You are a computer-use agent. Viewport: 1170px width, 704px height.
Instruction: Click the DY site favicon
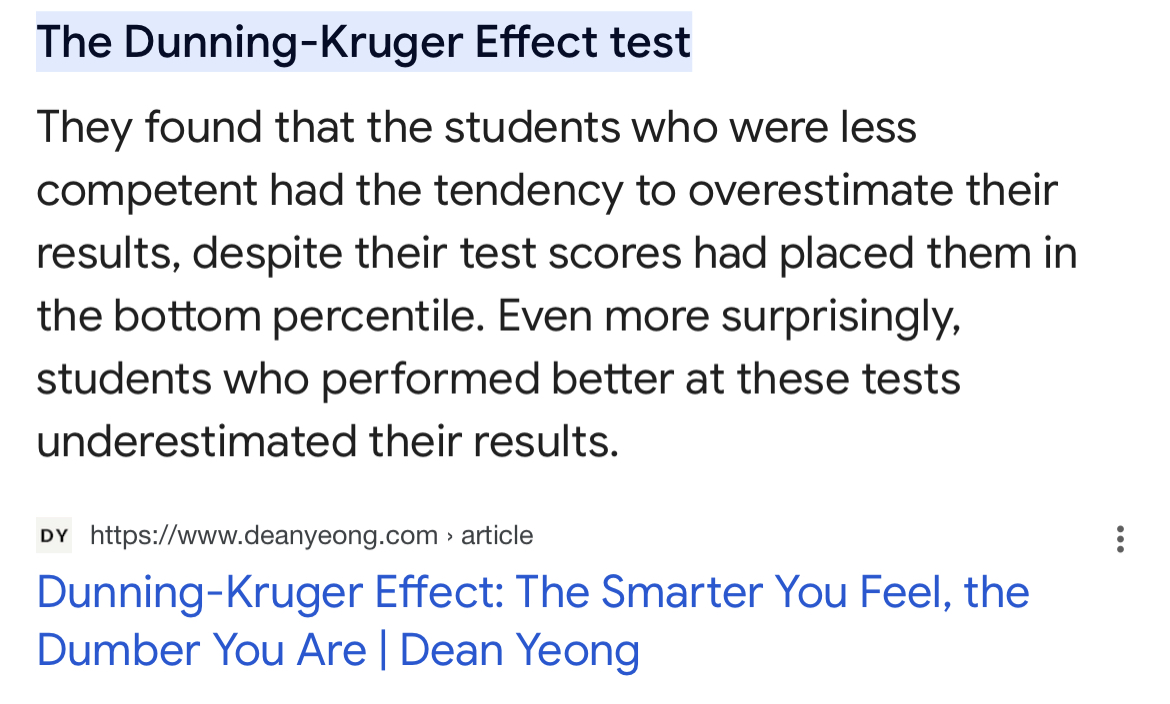click(54, 535)
